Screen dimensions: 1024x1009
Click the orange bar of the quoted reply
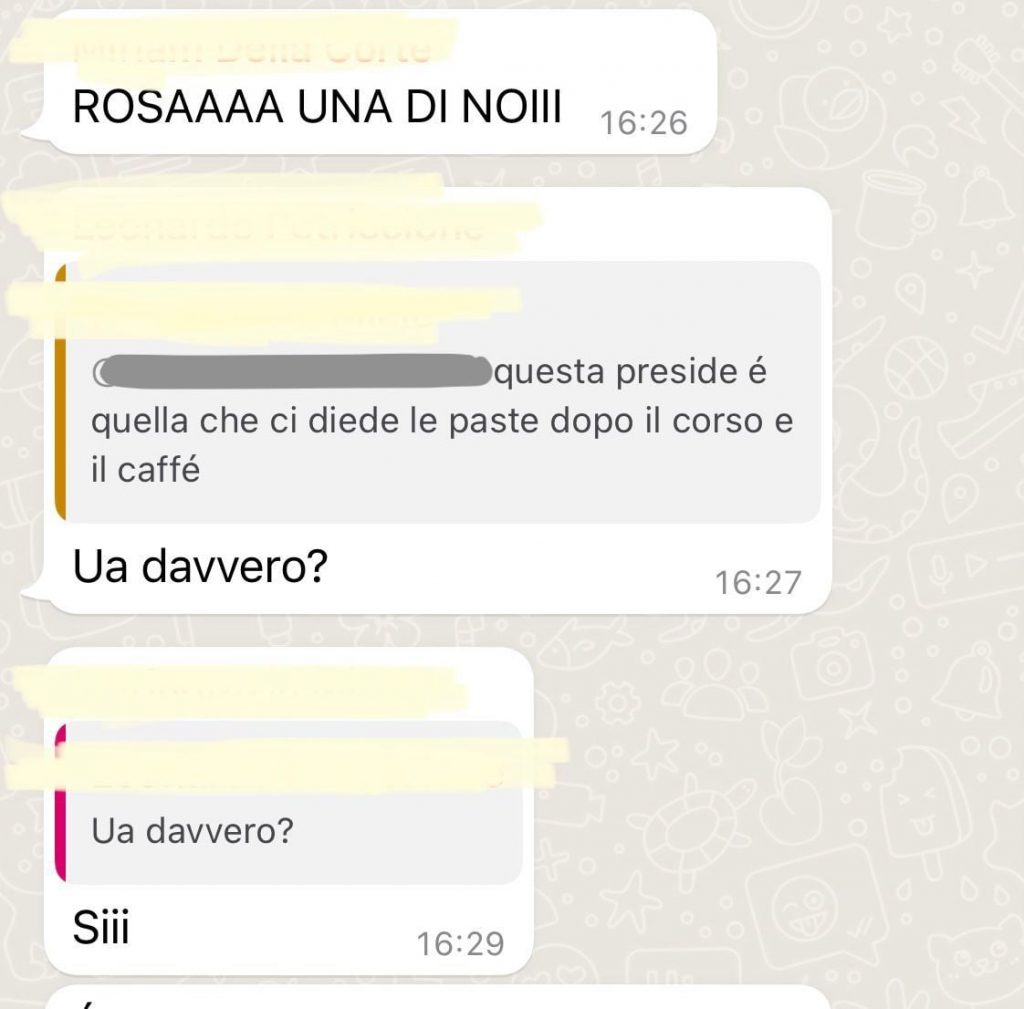pyautogui.click(x=61, y=392)
